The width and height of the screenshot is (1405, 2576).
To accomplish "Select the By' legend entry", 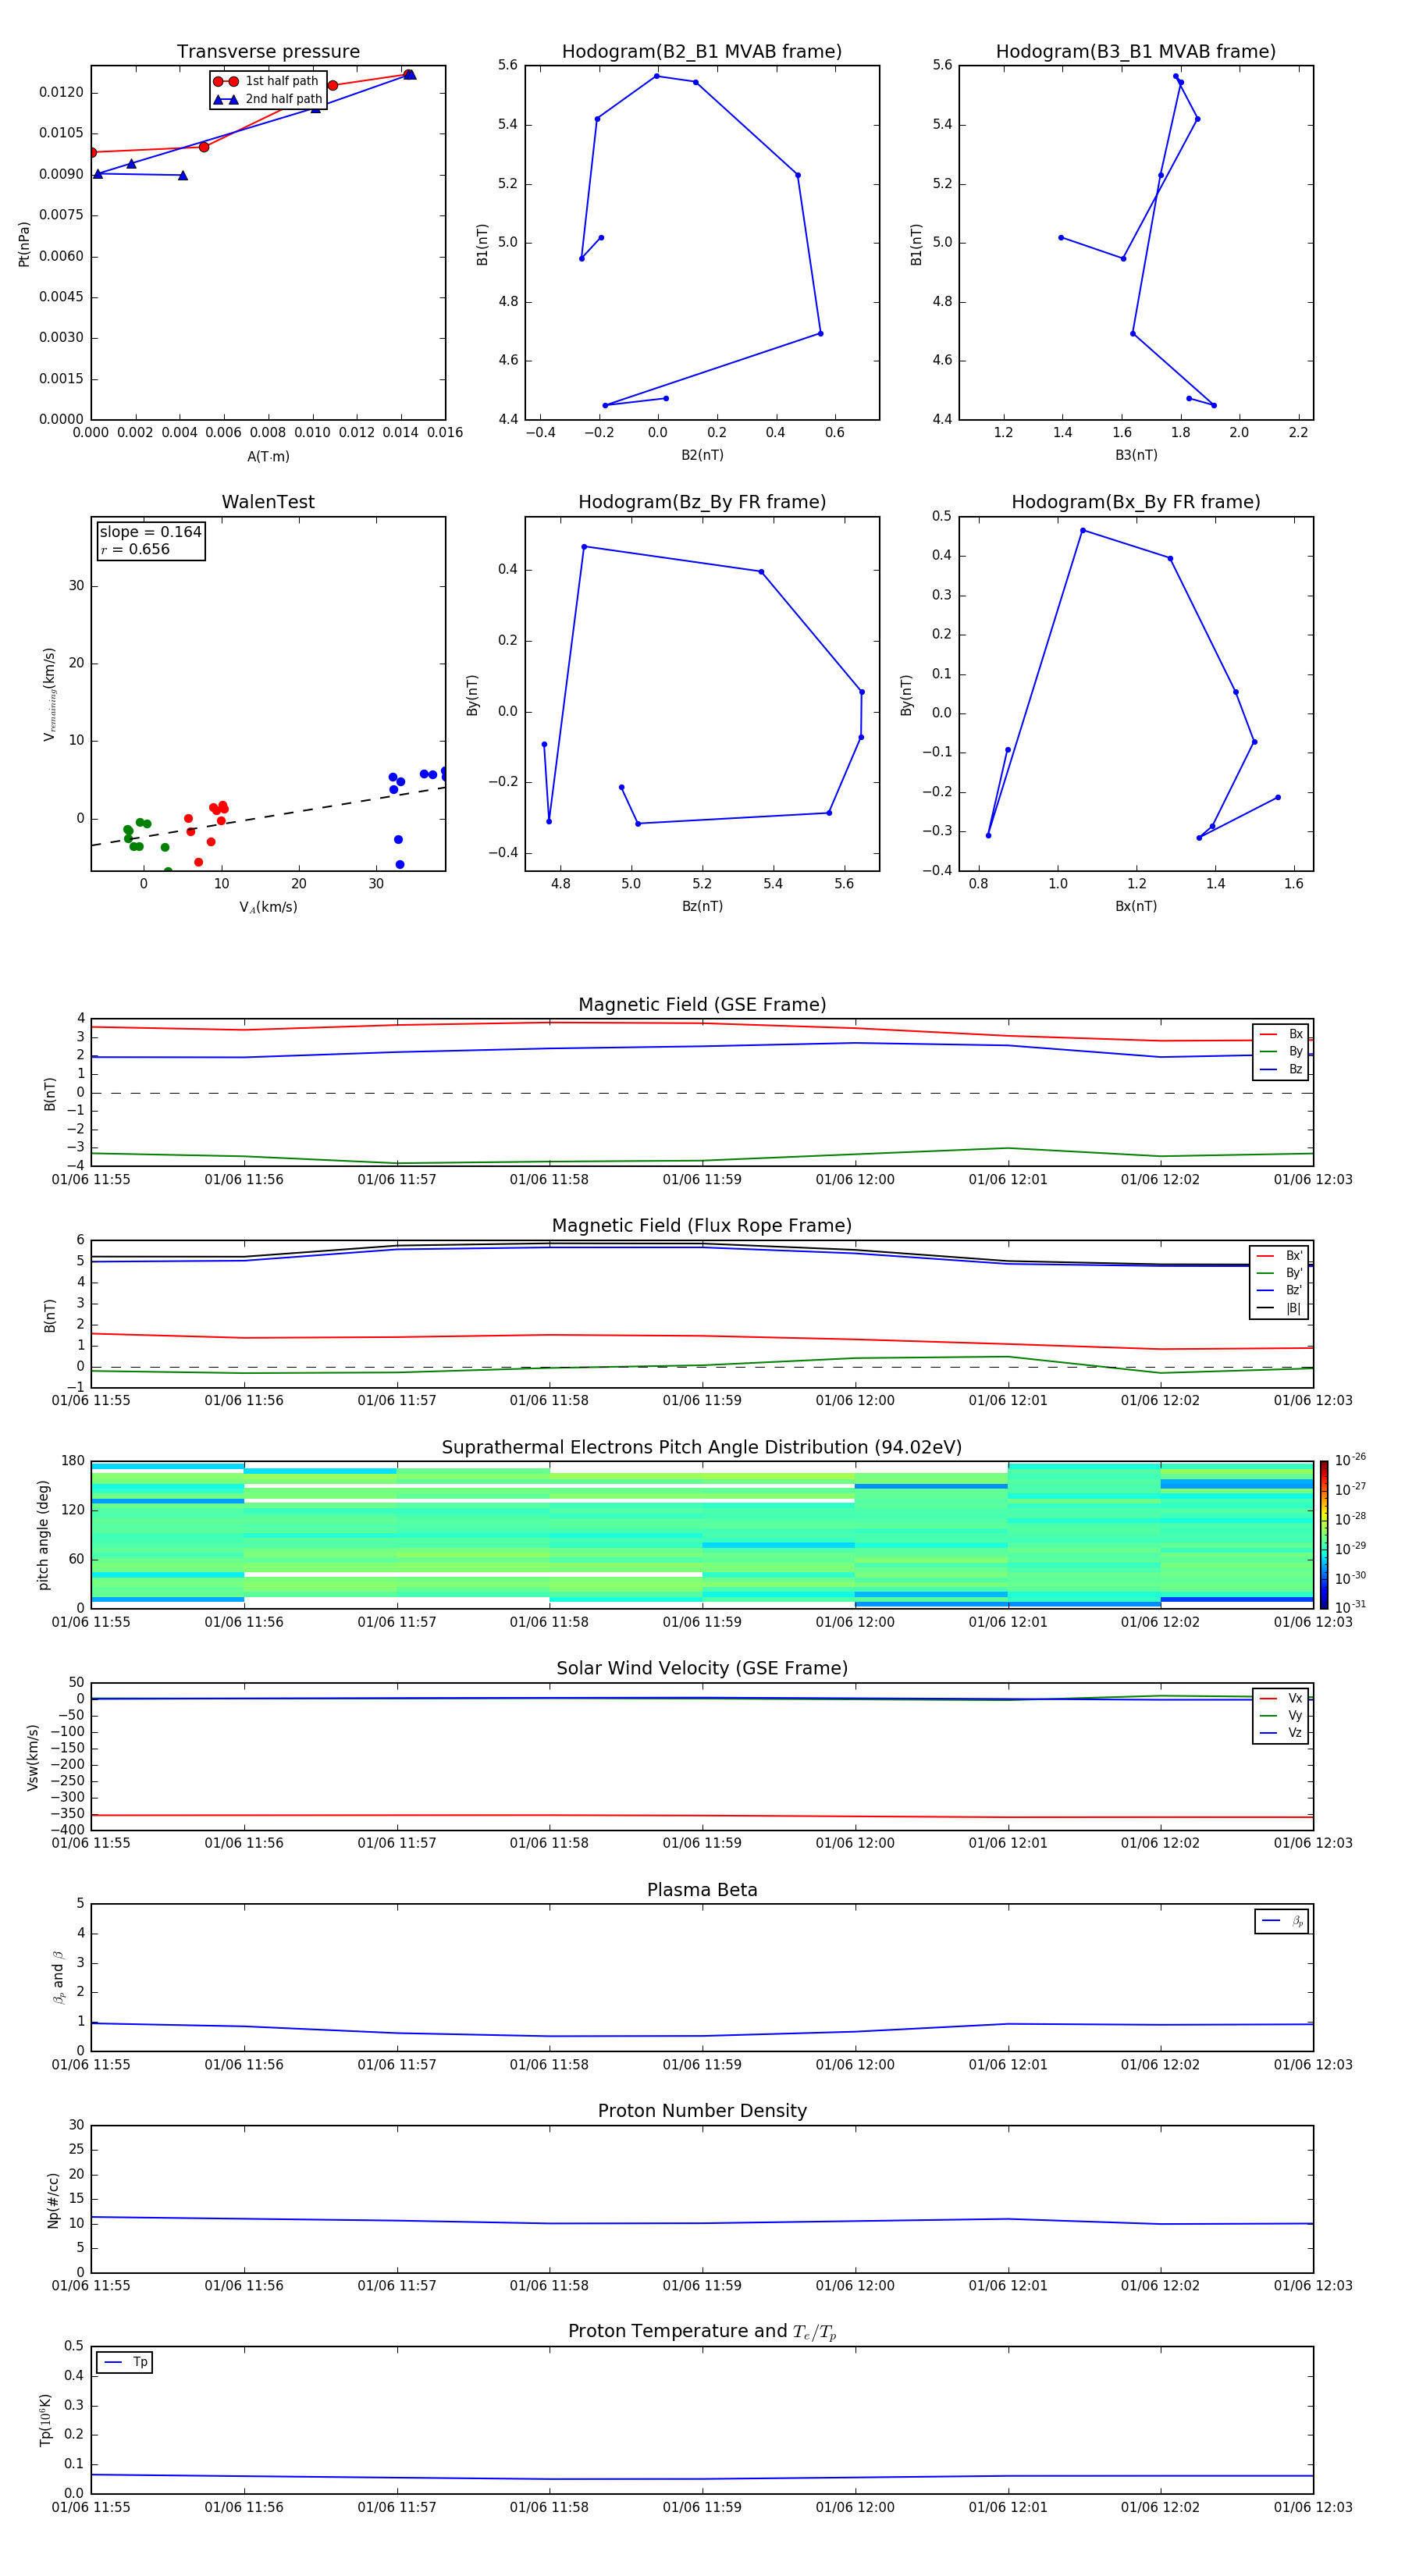I will pos(1280,1273).
